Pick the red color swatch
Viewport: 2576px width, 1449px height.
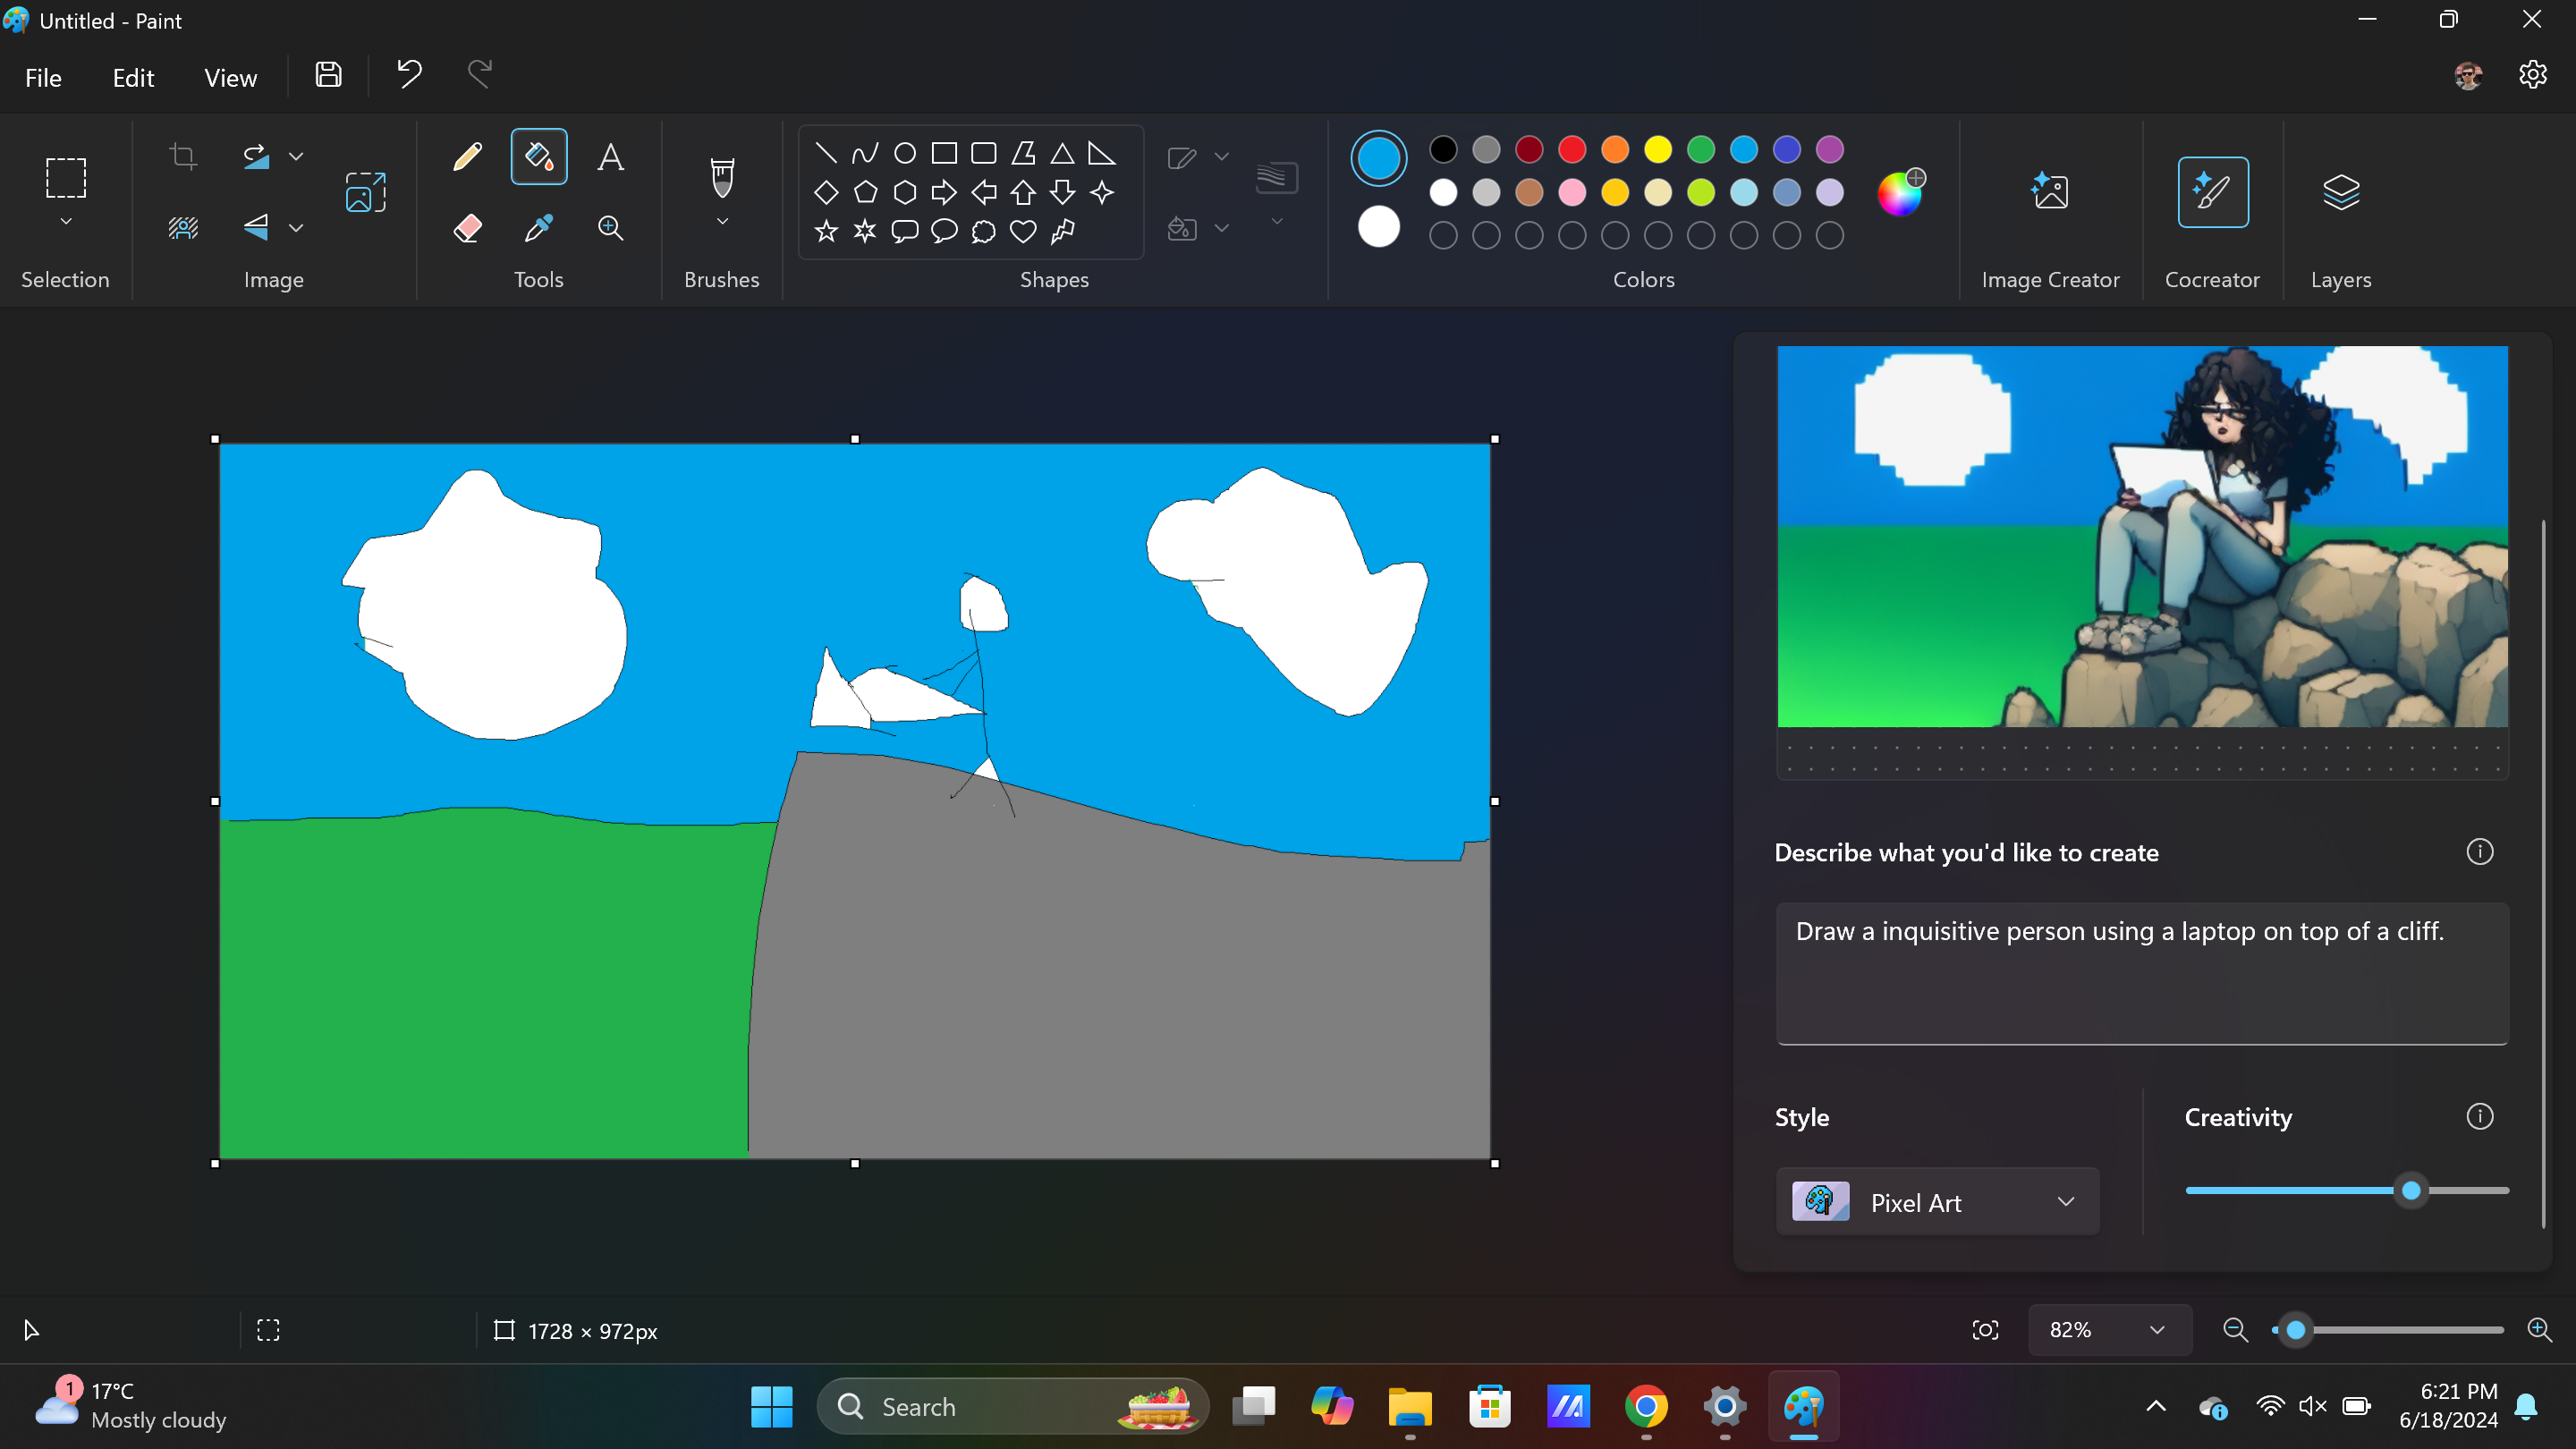(1572, 150)
